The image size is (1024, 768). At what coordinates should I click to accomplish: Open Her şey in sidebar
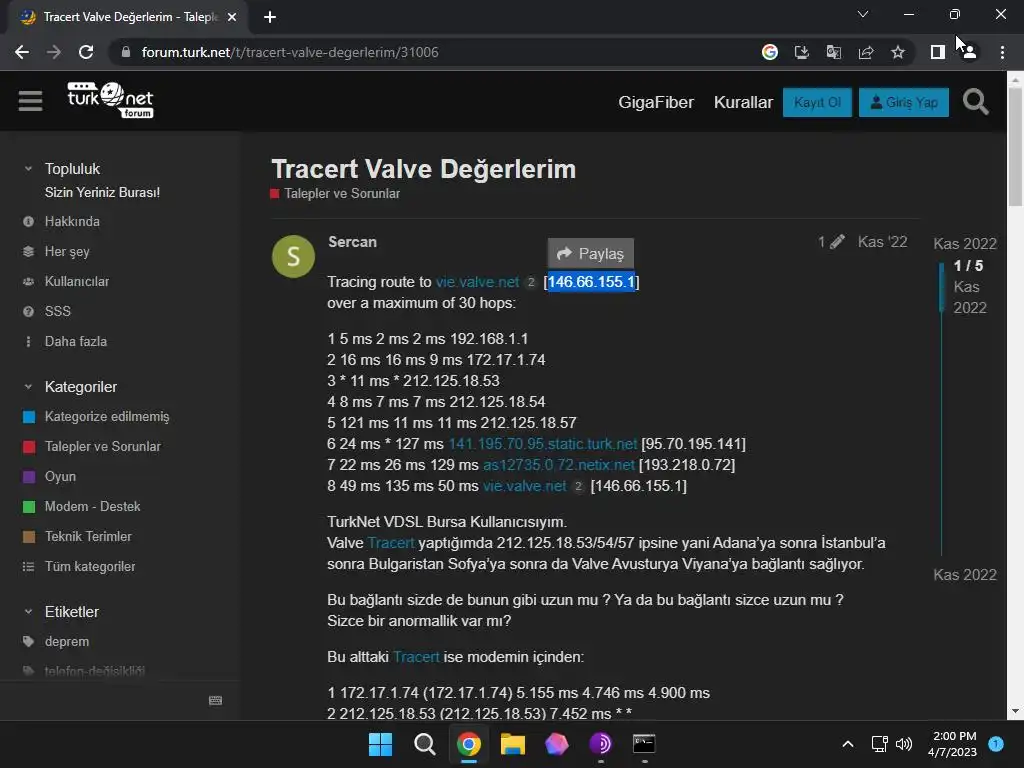[x=67, y=251]
